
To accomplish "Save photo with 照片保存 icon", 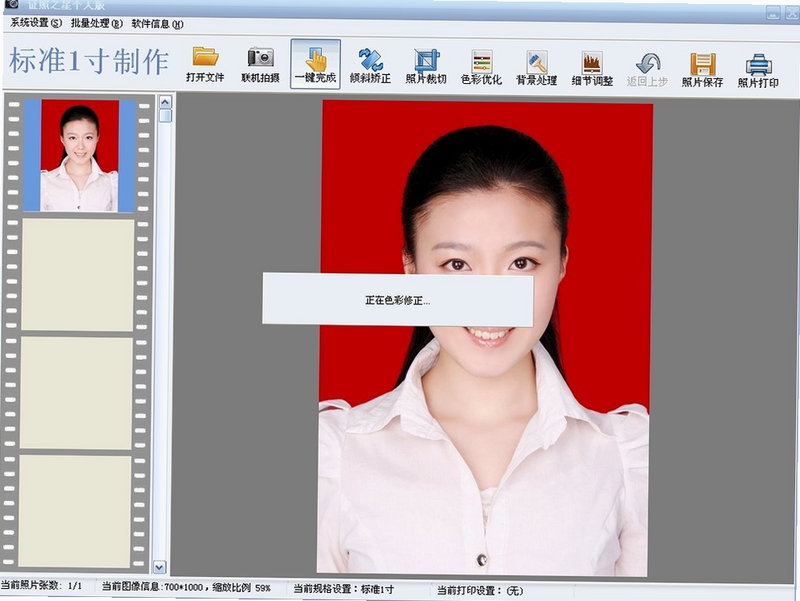I will (x=703, y=69).
